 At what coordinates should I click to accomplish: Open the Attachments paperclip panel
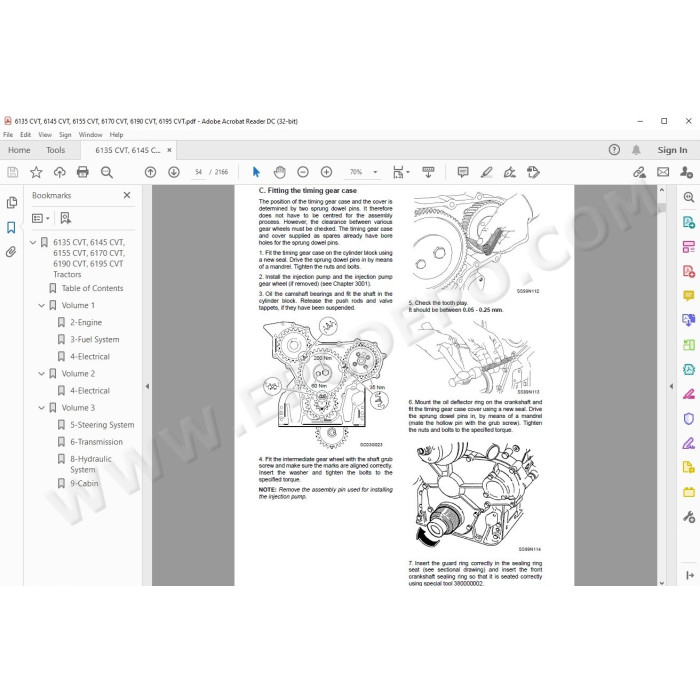pyautogui.click(x=11, y=252)
